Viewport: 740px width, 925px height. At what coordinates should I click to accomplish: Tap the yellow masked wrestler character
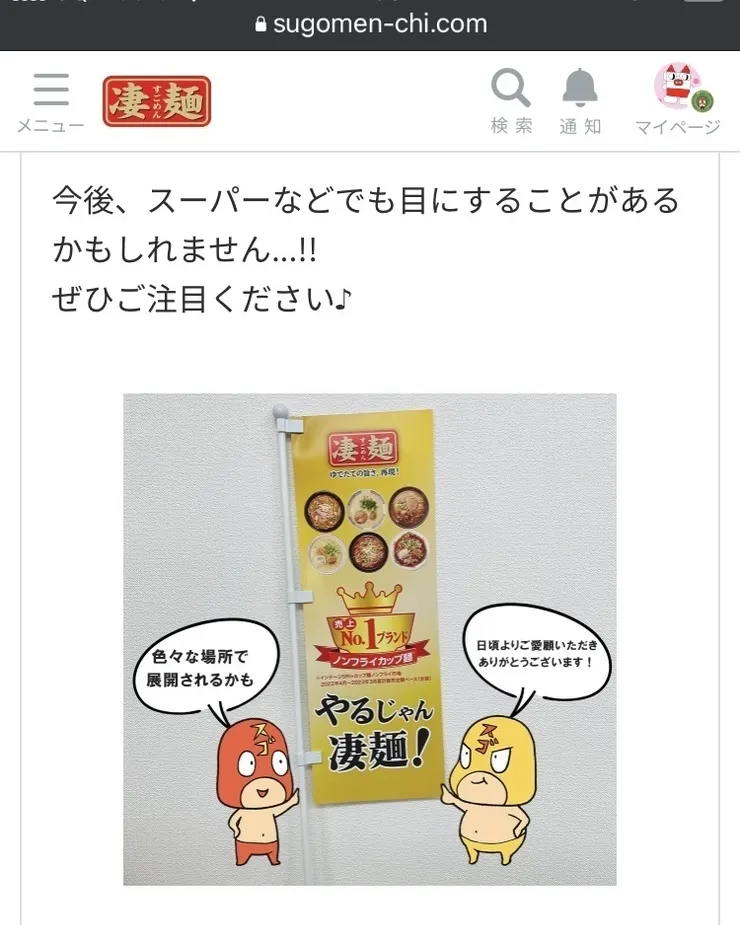(x=490, y=789)
